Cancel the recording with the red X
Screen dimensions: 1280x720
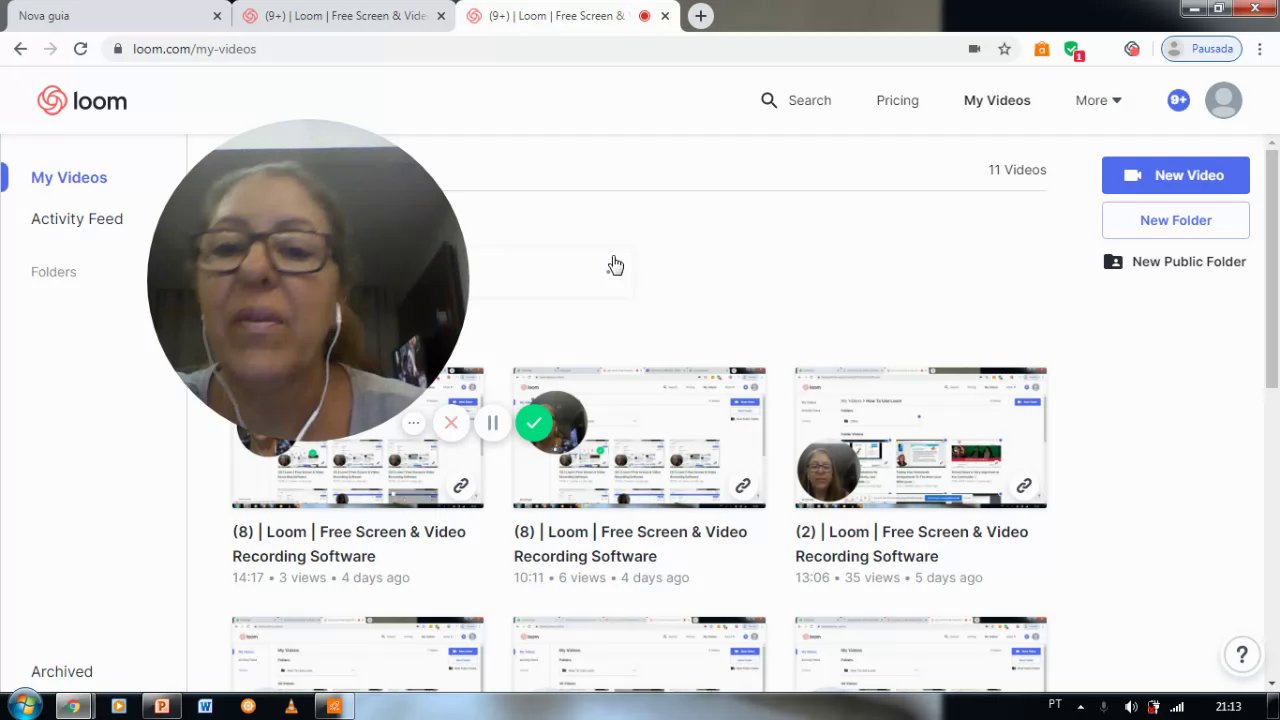point(451,423)
